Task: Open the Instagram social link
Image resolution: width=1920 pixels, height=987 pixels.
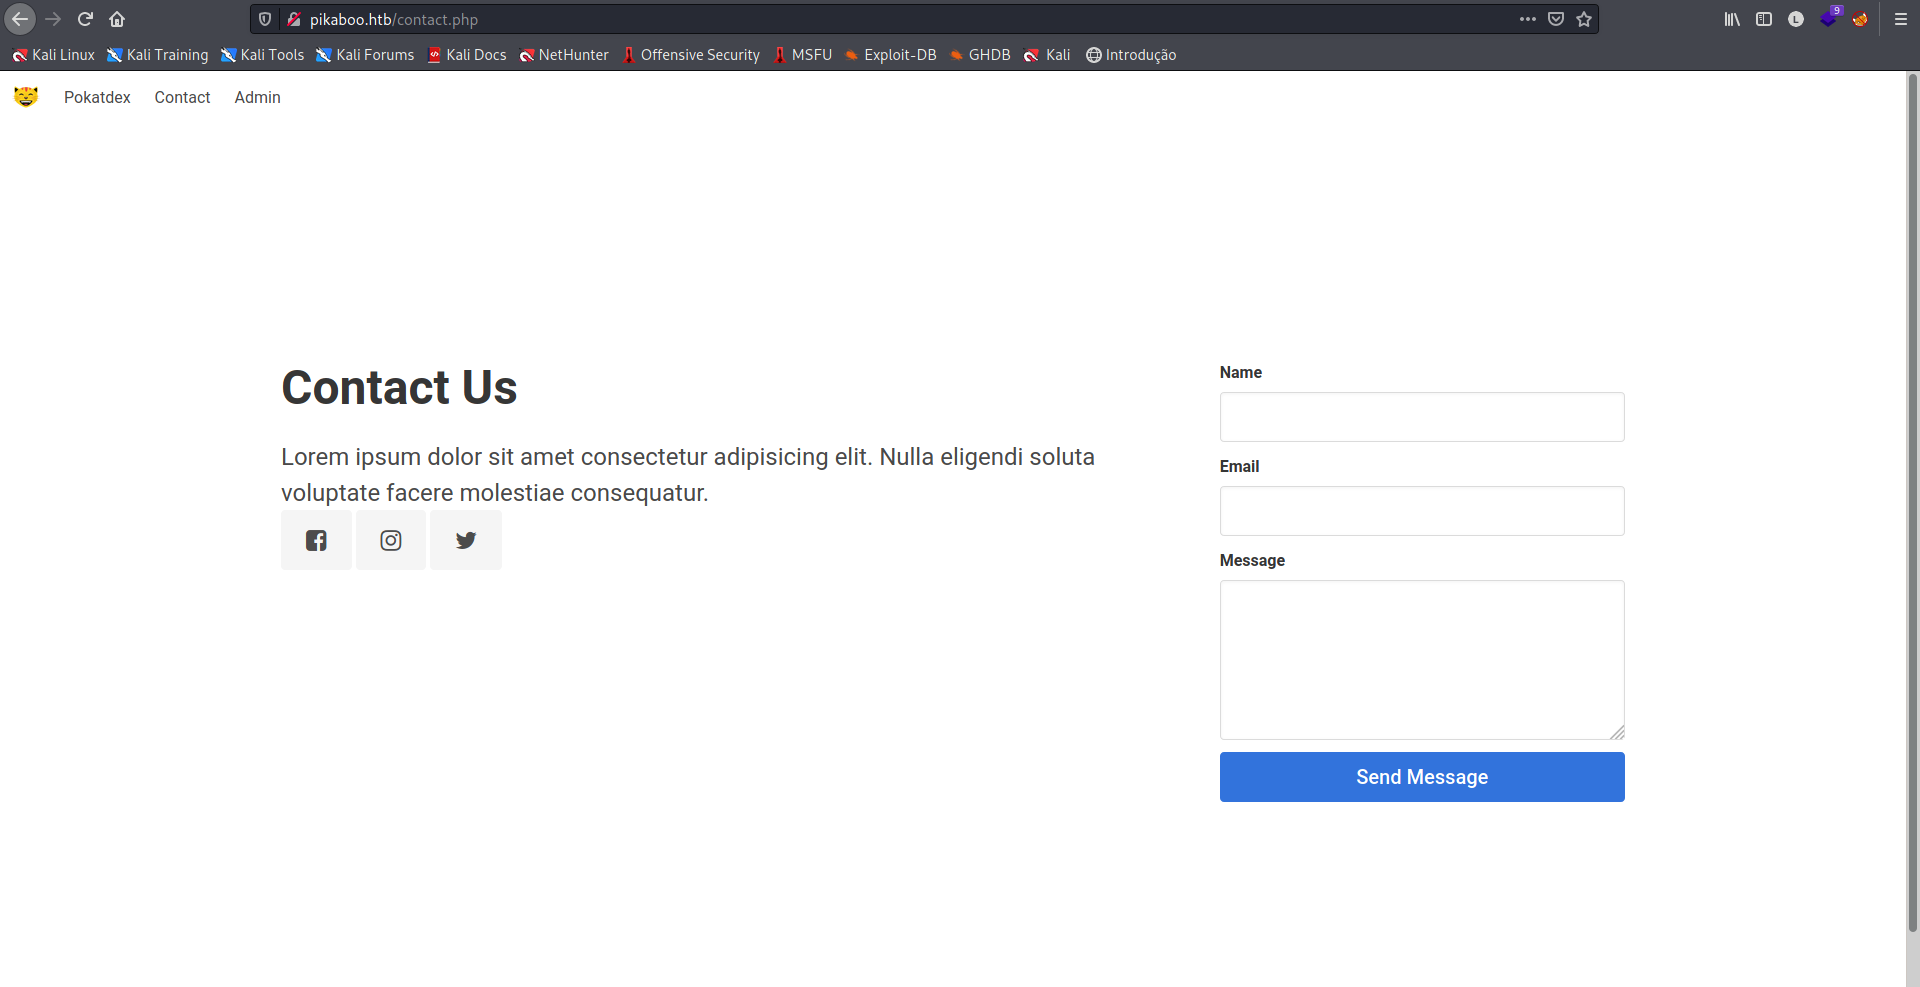Action: click(x=391, y=540)
